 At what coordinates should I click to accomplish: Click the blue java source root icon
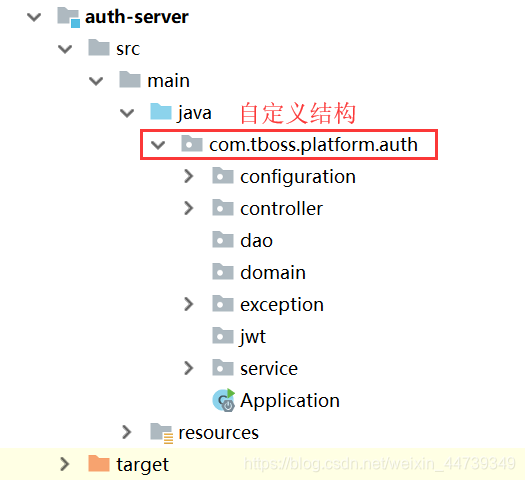tap(161, 111)
